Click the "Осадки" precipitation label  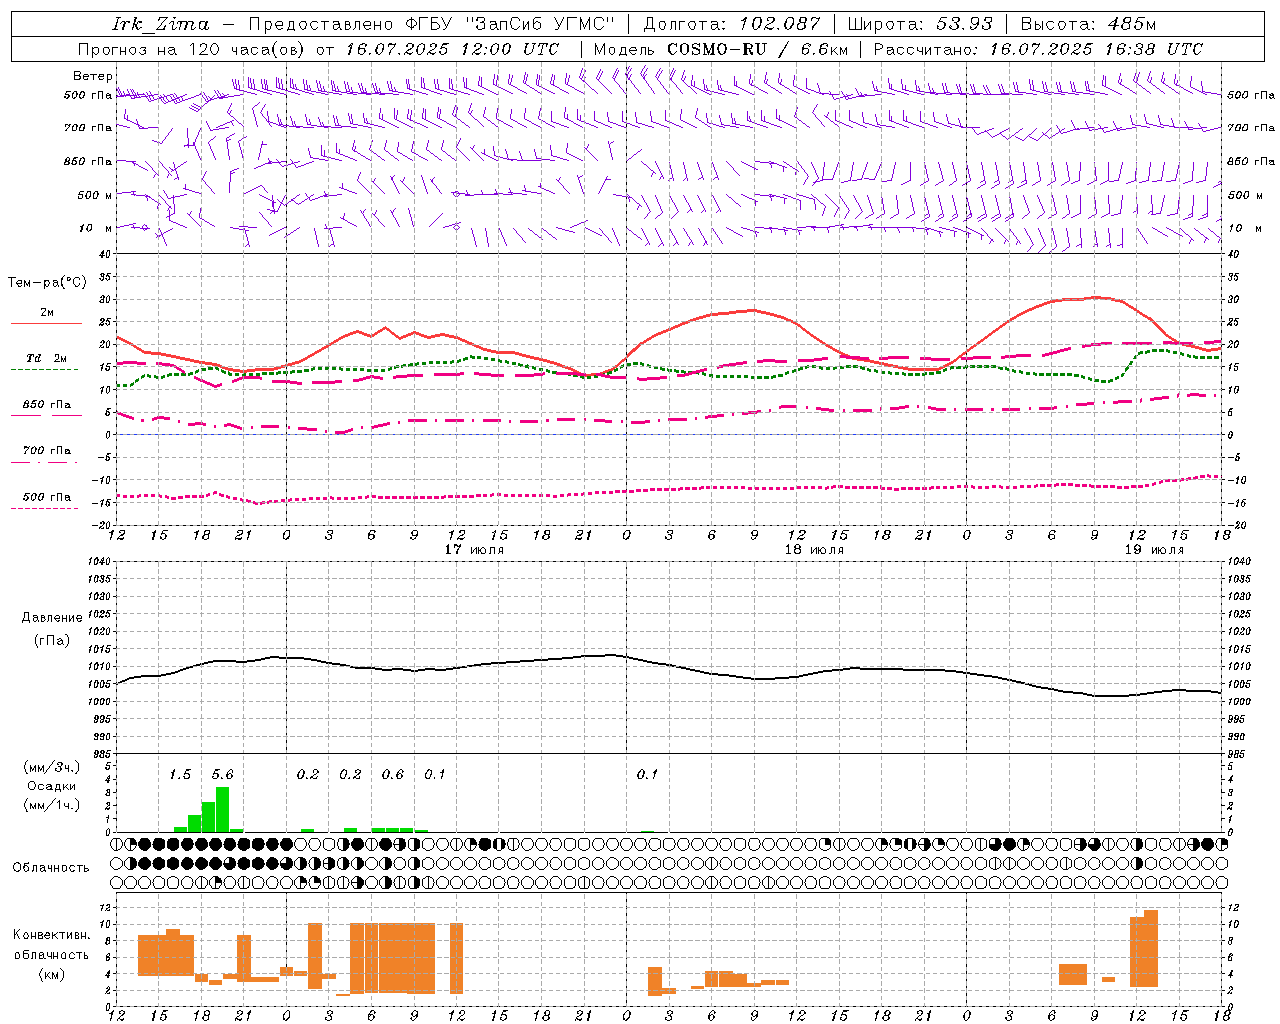52,786
